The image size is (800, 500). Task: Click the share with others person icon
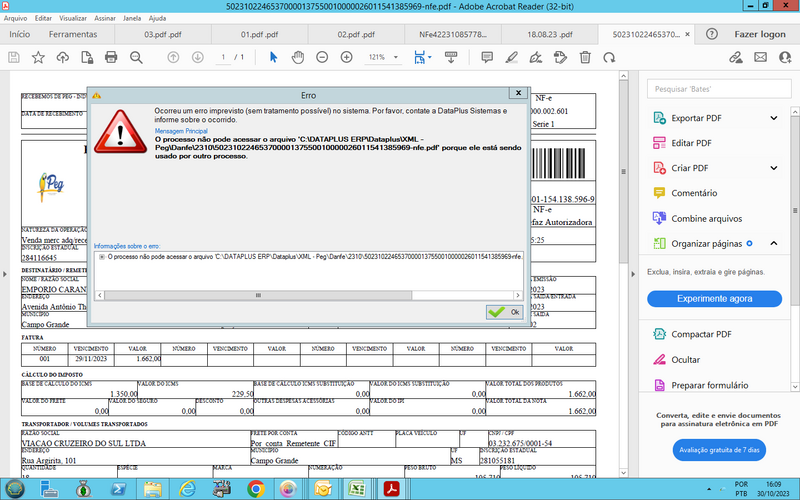tap(785, 57)
